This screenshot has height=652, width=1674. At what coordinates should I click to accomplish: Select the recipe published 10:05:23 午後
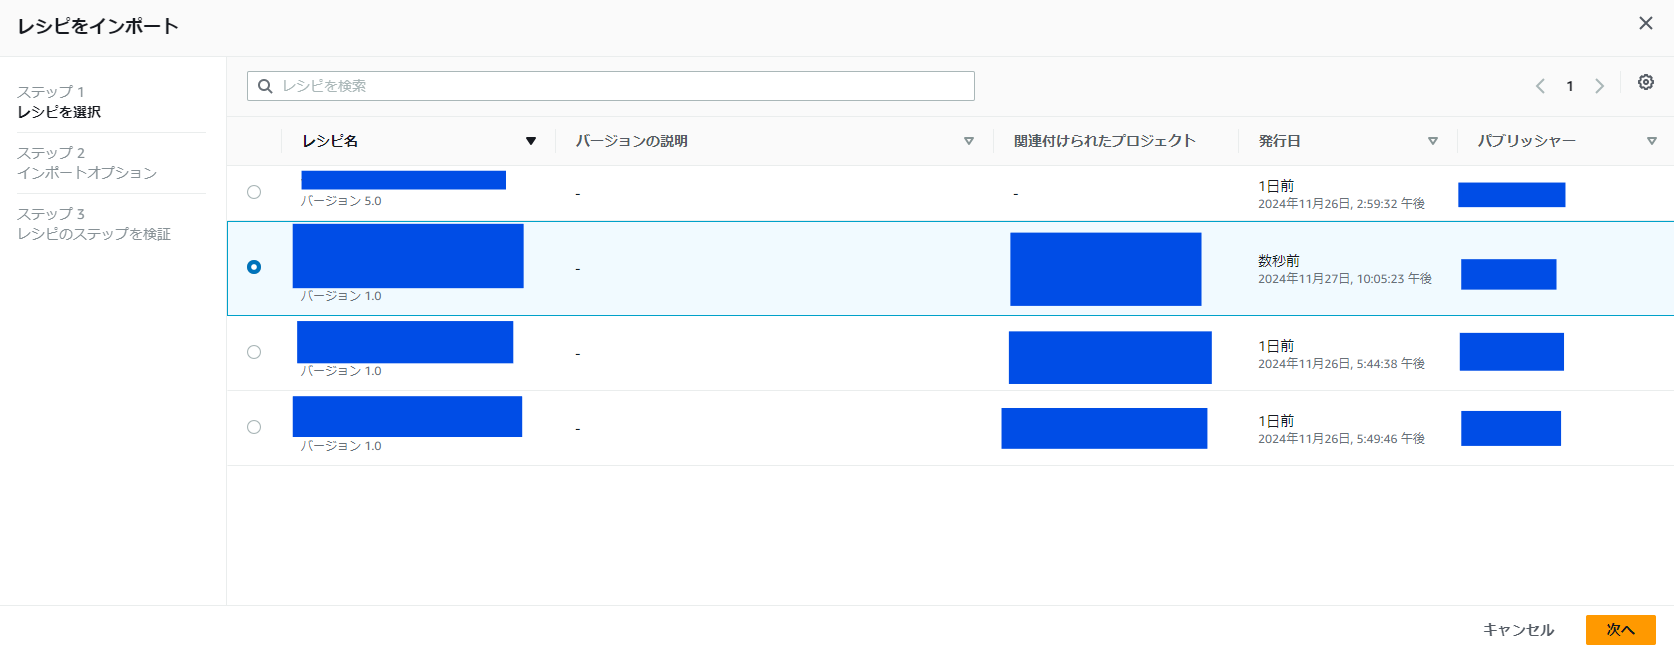tap(254, 267)
